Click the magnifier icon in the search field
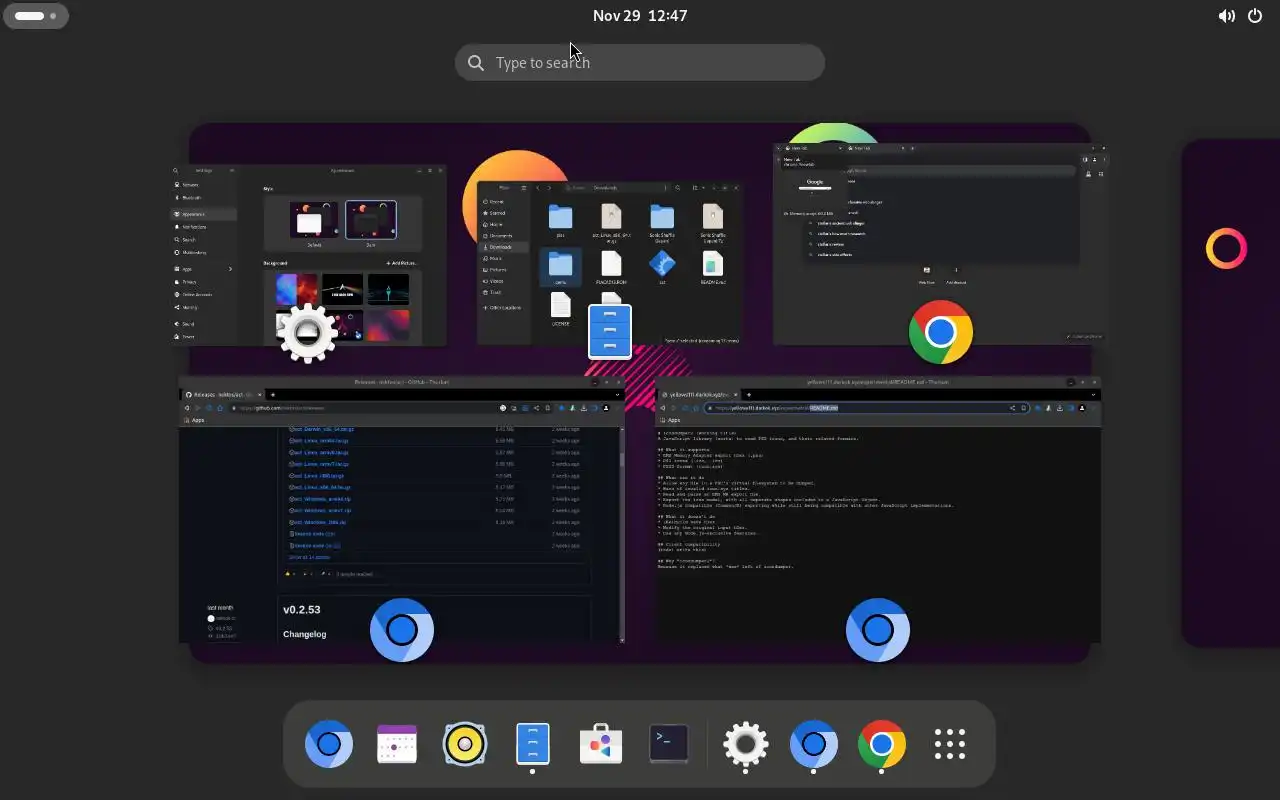The height and width of the screenshot is (800, 1280). coord(476,63)
